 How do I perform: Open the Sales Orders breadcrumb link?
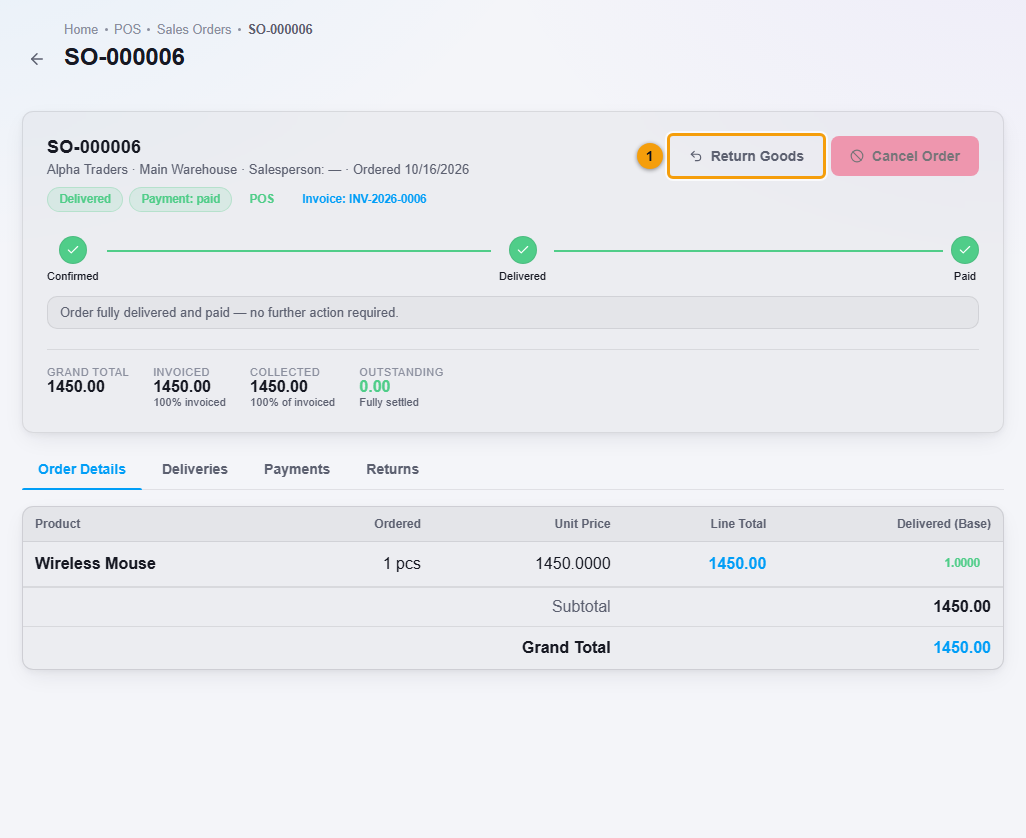[194, 29]
